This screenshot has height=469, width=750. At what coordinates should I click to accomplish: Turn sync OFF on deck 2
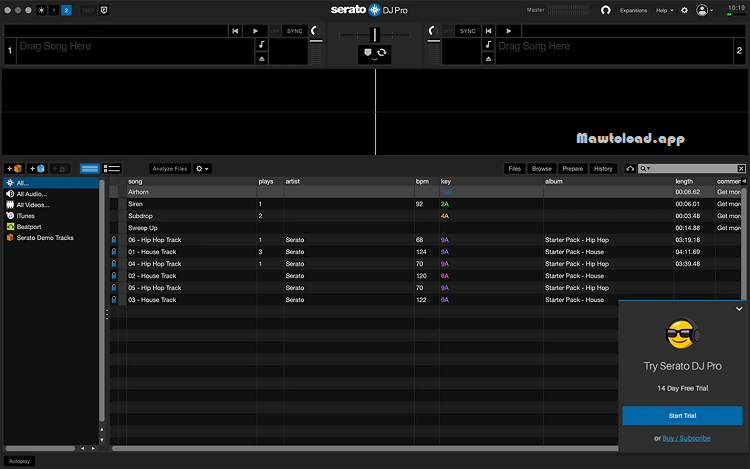pyautogui.click(x=448, y=31)
